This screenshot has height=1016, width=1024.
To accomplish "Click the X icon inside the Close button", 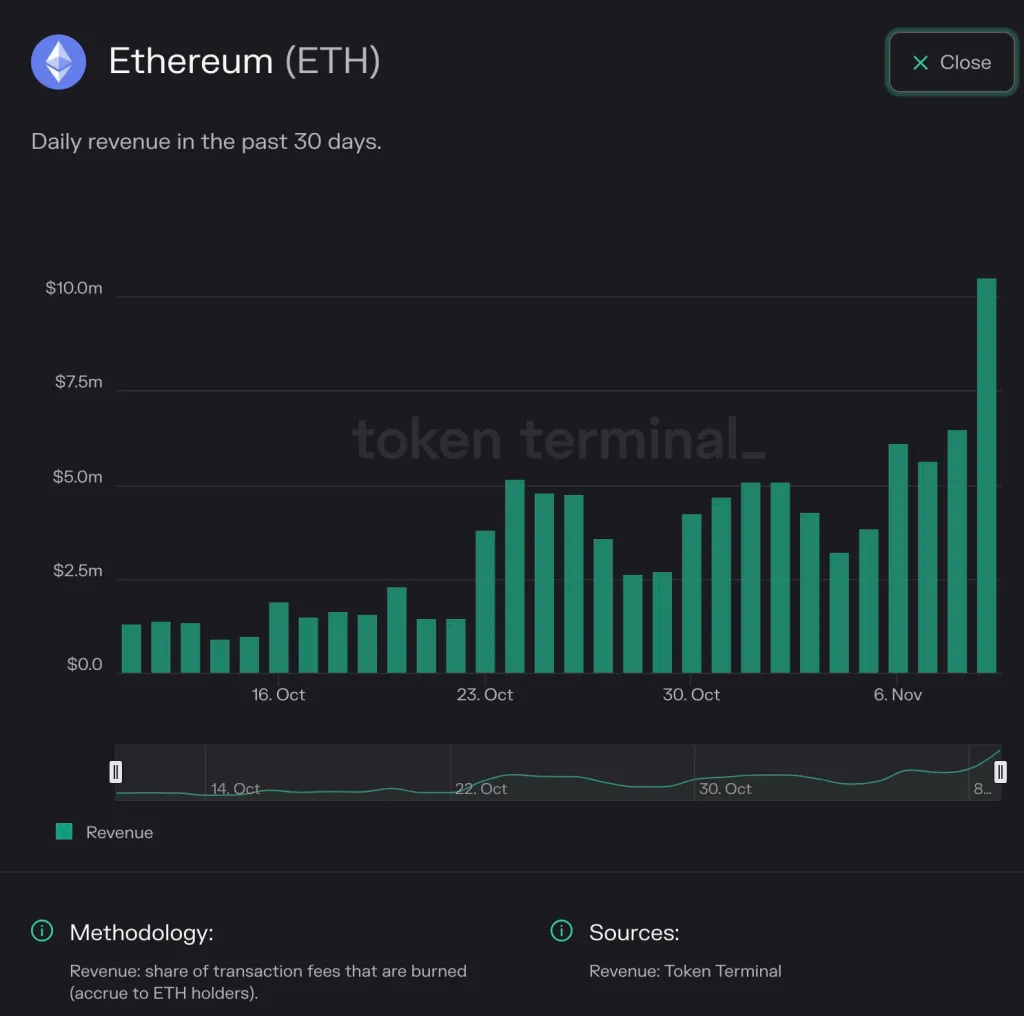I will point(920,62).
